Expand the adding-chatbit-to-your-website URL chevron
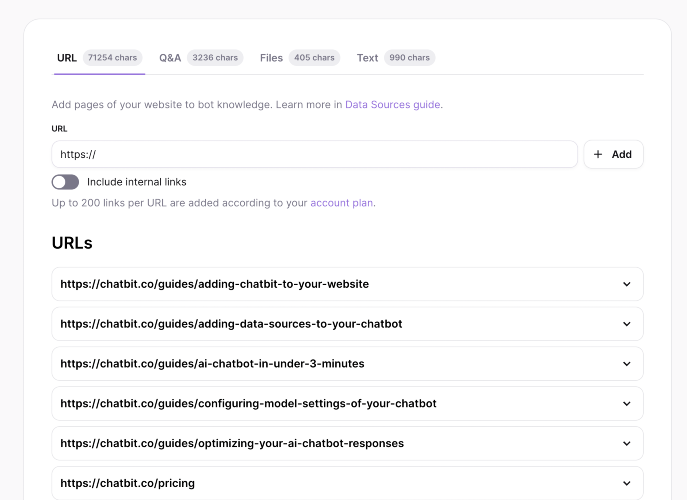This screenshot has width=687, height=500. click(x=627, y=284)
